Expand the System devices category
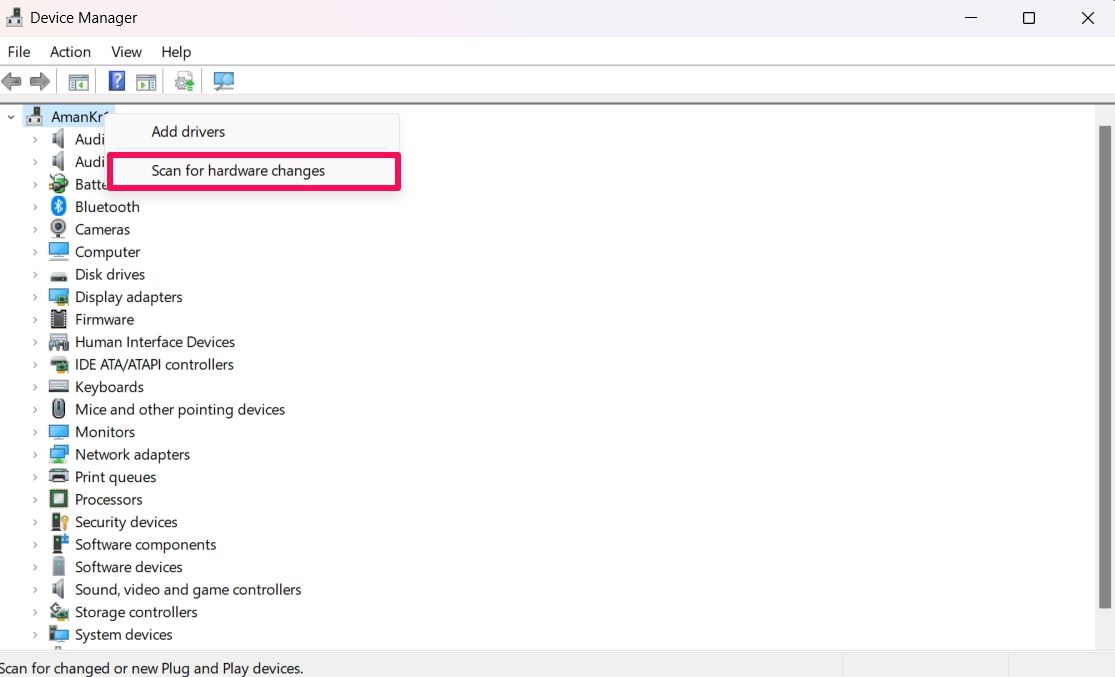This screenshot has height=677, width=1115. [x=35, y=634]
